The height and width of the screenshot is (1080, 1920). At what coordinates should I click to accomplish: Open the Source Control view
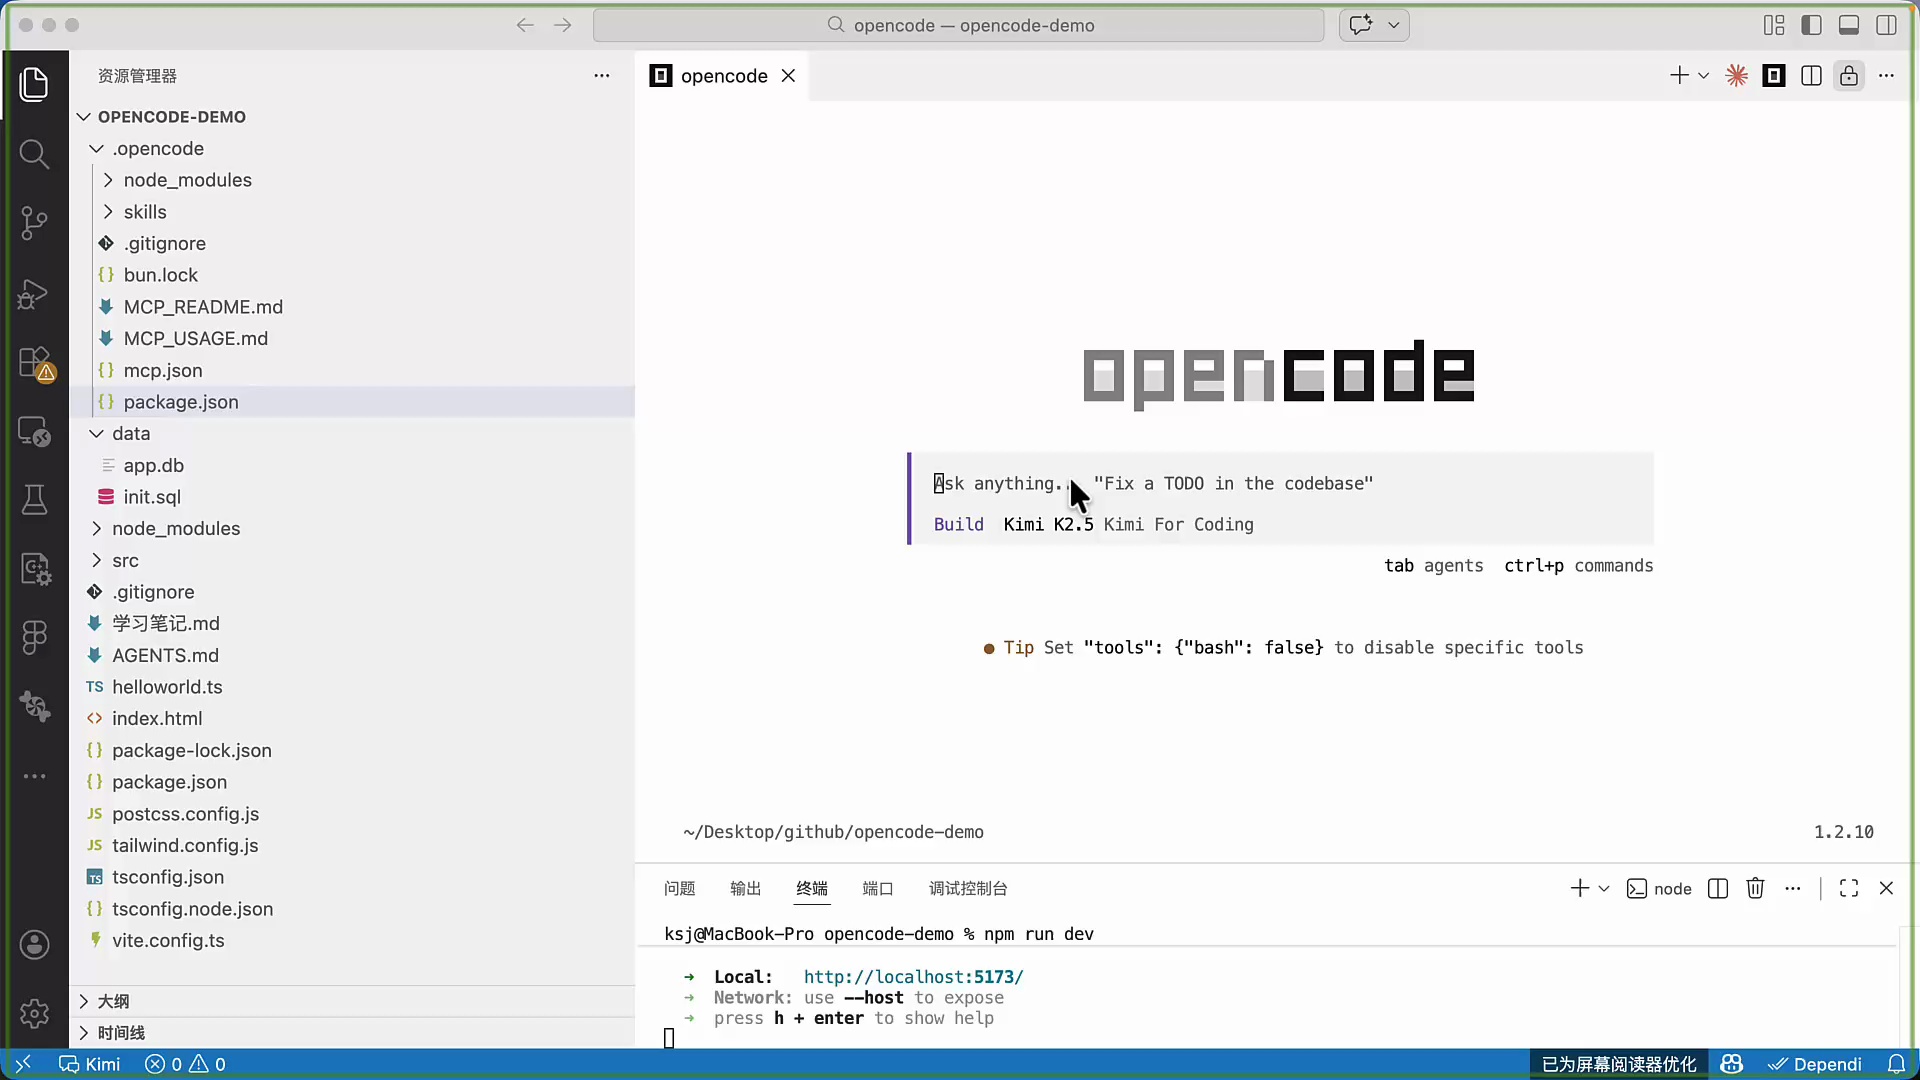click(x=34, y=223)
